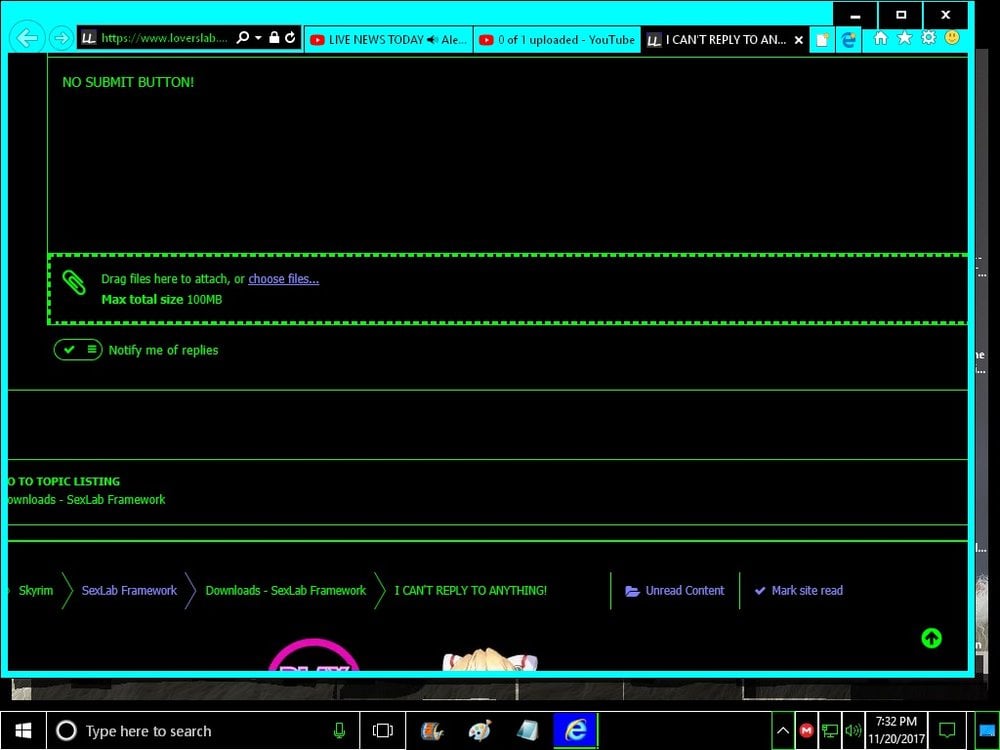The image size is (1000, 750).
Task: Click 'I CAN'T REPLY TO ANYTHING!' breadcrumb
Action: pos(471,591)
